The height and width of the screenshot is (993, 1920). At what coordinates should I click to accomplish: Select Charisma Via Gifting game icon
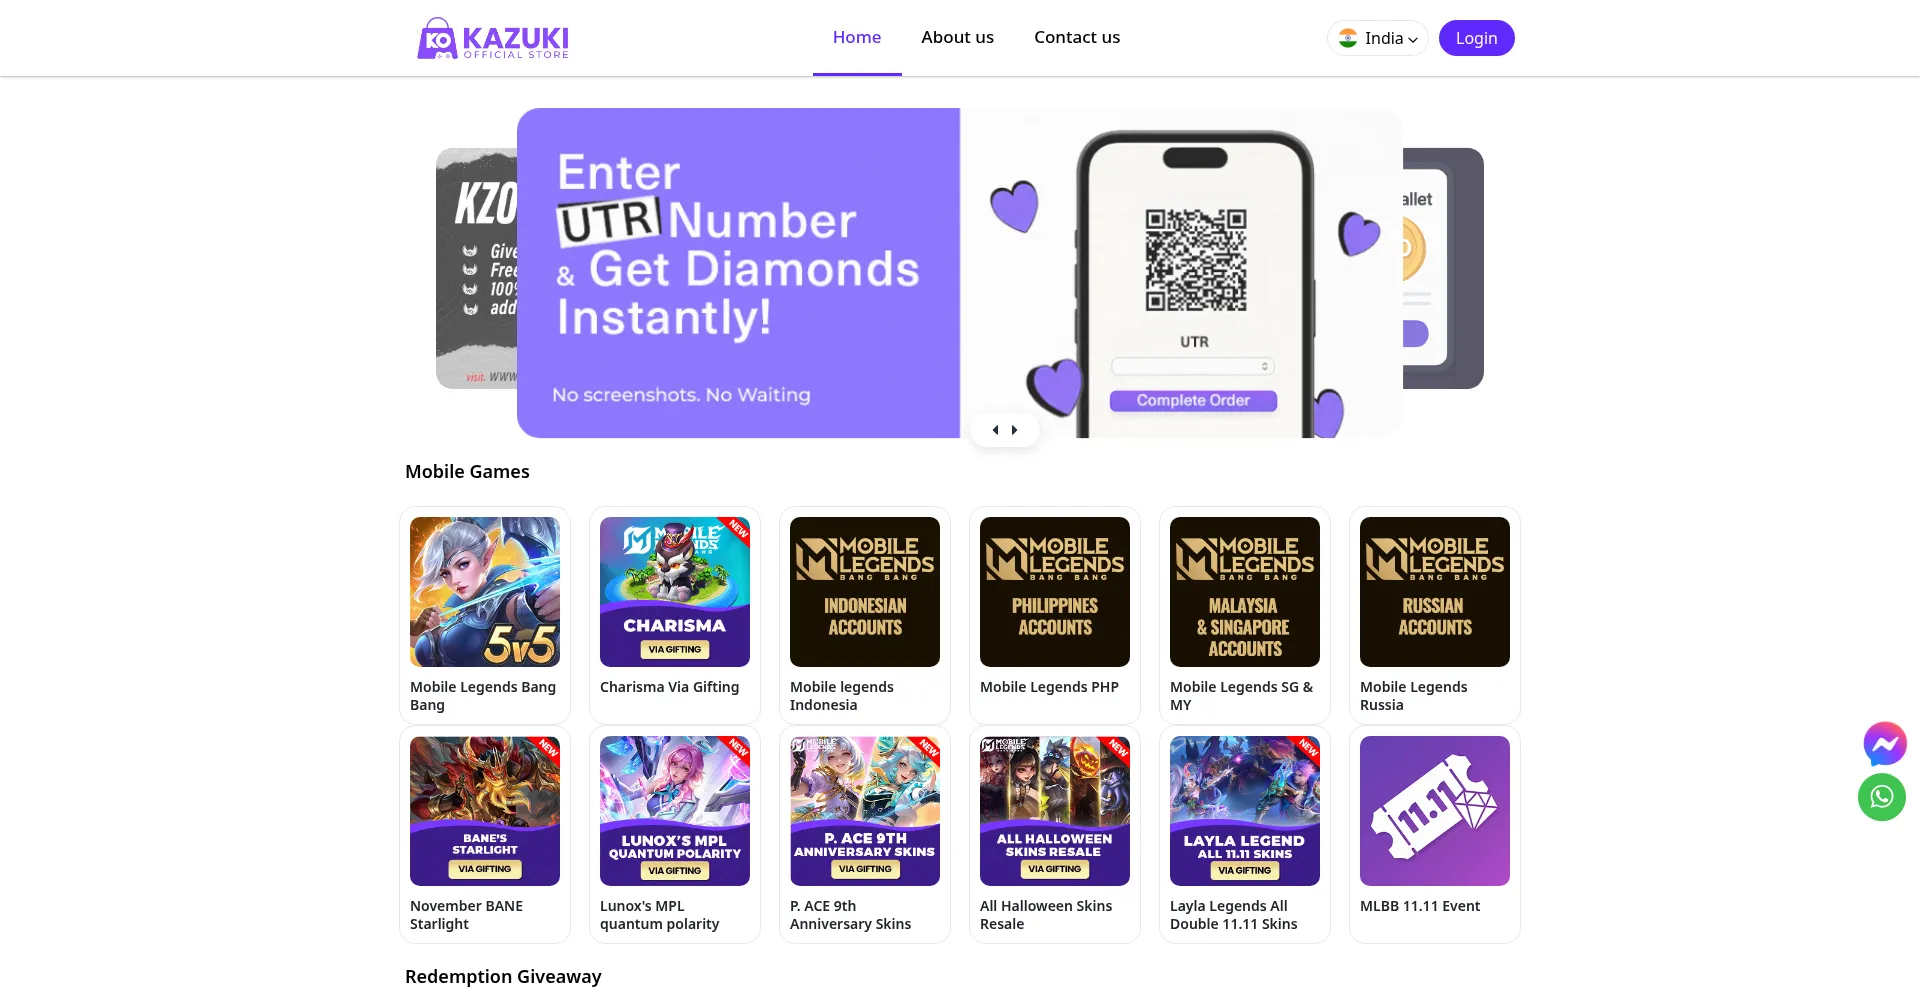pyautogui.click(x=675, y=592)
